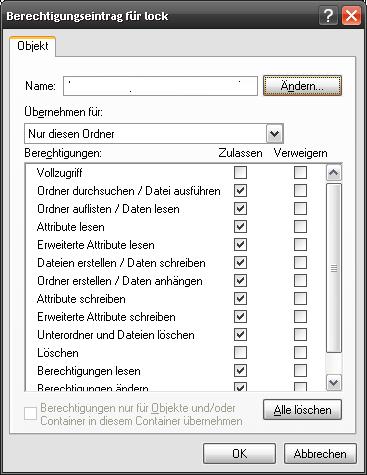Image resolution: width=367 pixels, height=475 pixels.
Task: Click the Abbrechen button
Action: click(x=320, y=454)
